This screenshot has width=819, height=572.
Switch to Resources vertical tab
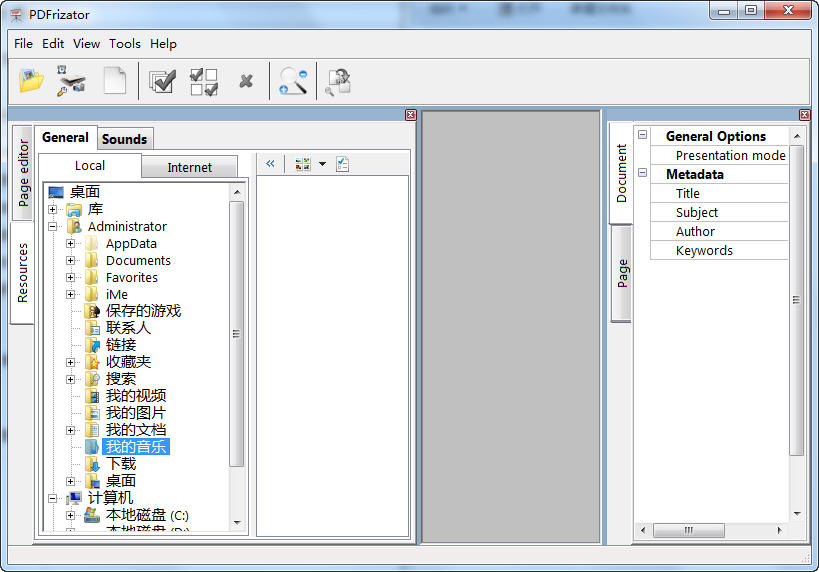[x=22, y=273]
